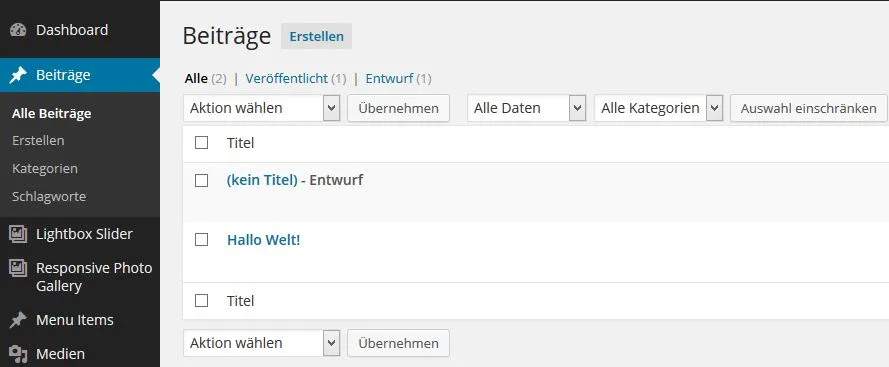The width and height of the screenshot is (889, 367).
Task: Click the Medien media icon
Action: 18,354
